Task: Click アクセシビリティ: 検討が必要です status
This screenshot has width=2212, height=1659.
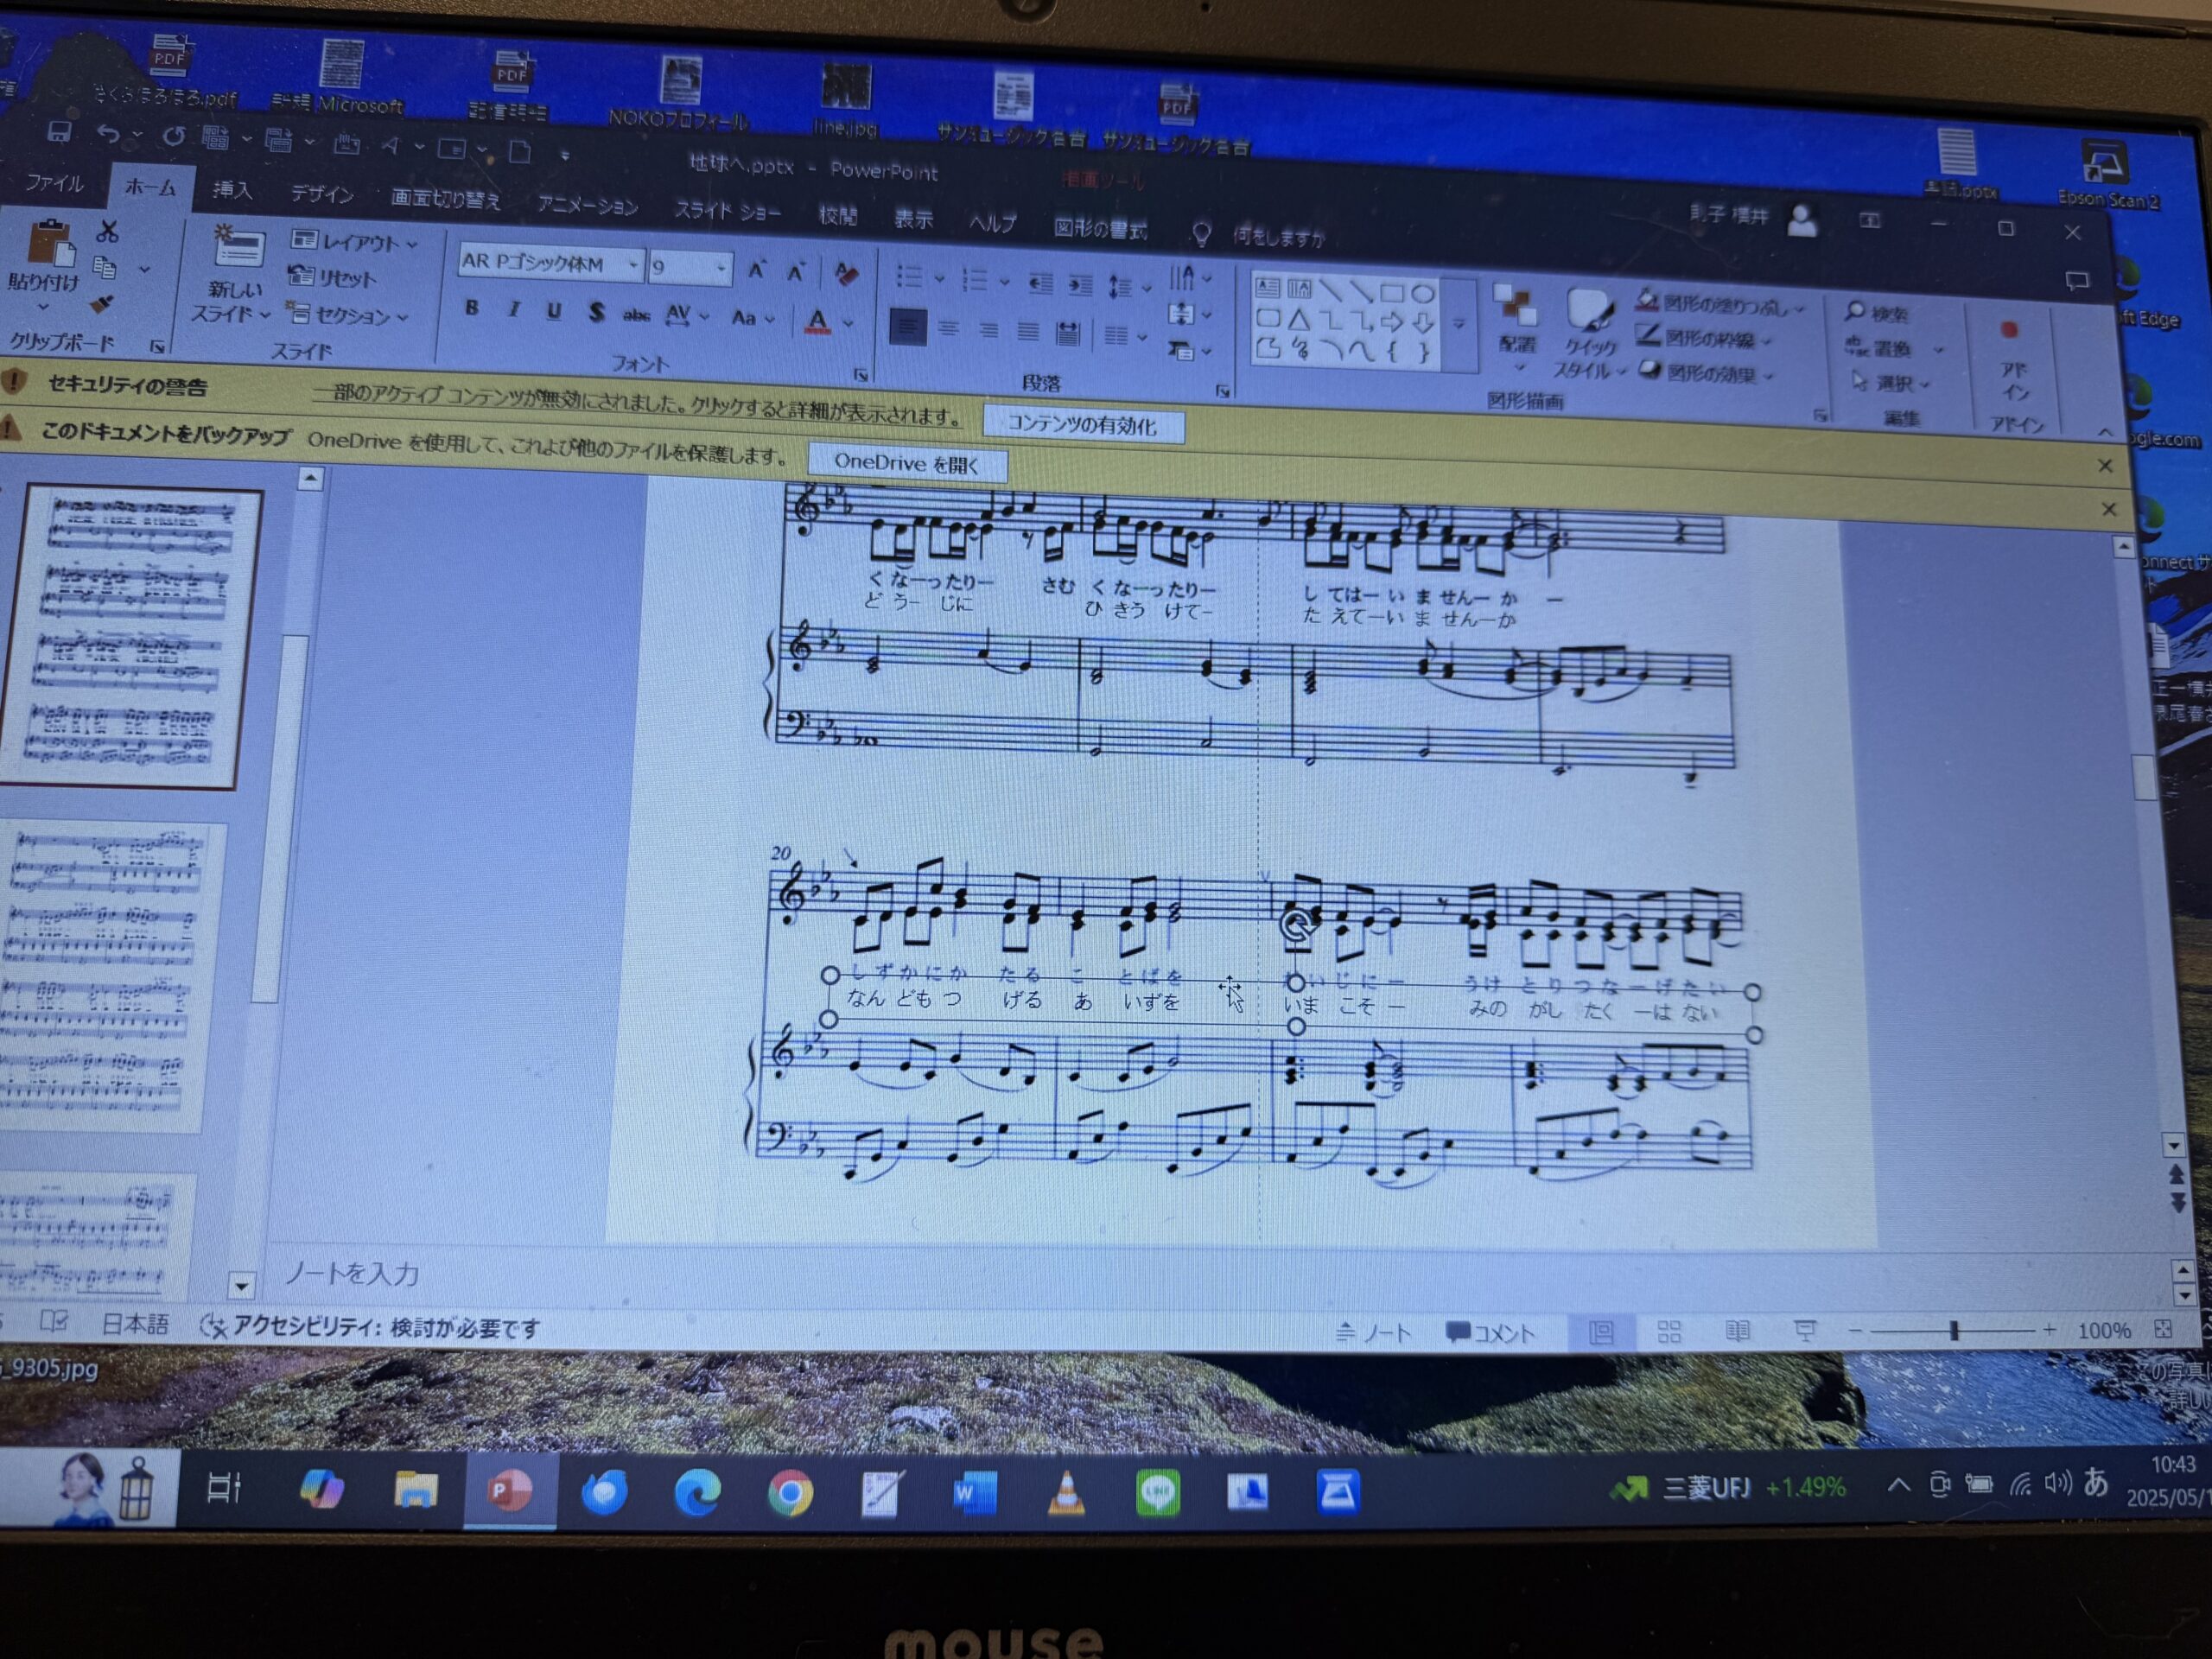Action: (370, 1327)
